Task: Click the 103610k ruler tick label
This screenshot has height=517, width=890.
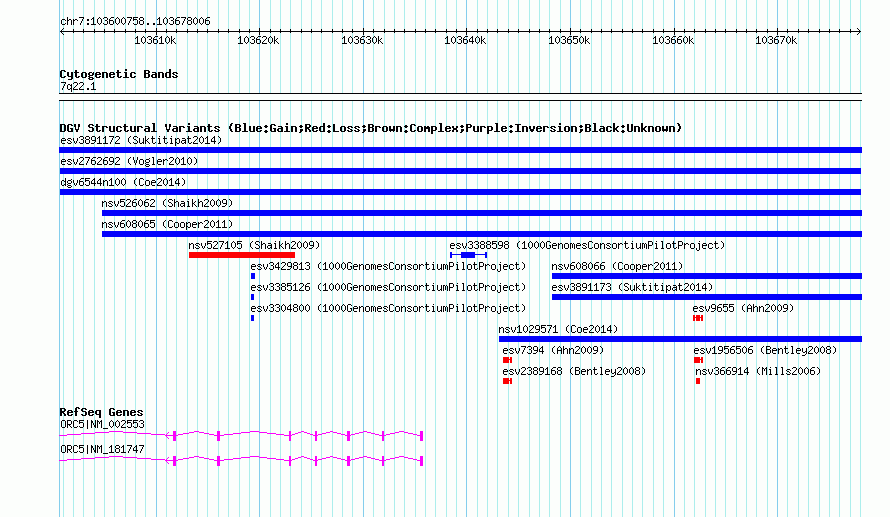Action: 155,41
